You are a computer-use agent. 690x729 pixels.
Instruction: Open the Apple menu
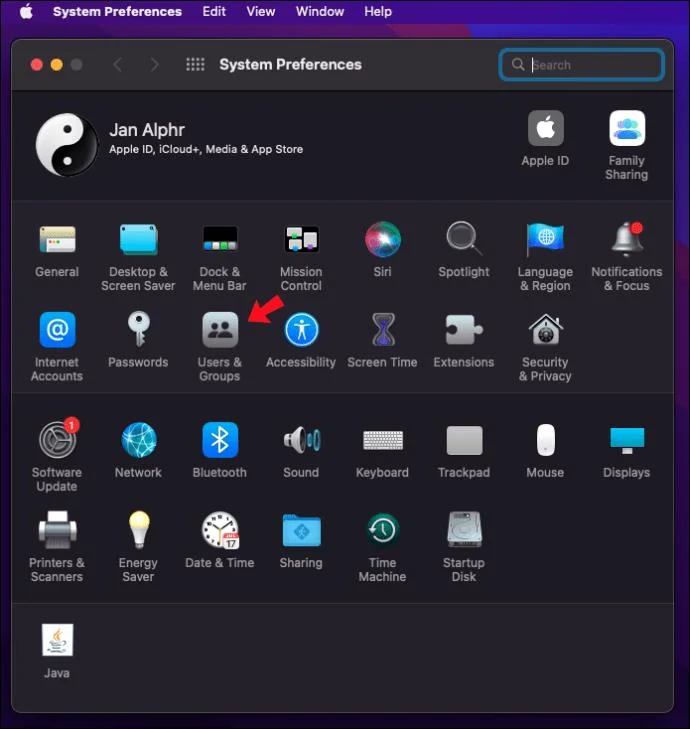point(26,11)
